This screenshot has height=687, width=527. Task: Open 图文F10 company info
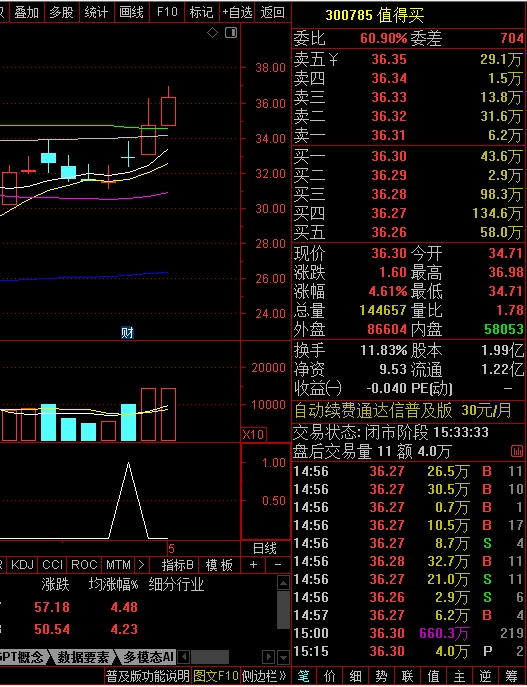tap(216, 676)
